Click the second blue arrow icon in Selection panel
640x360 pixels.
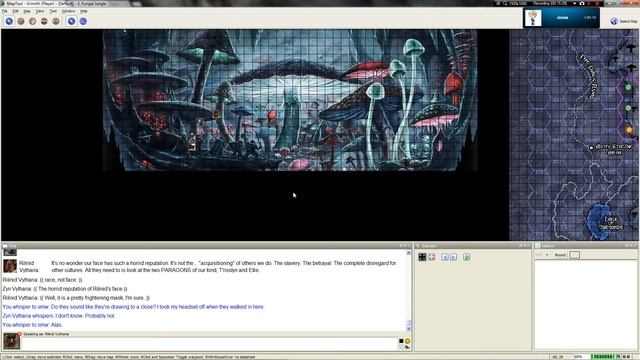[454, 257]
